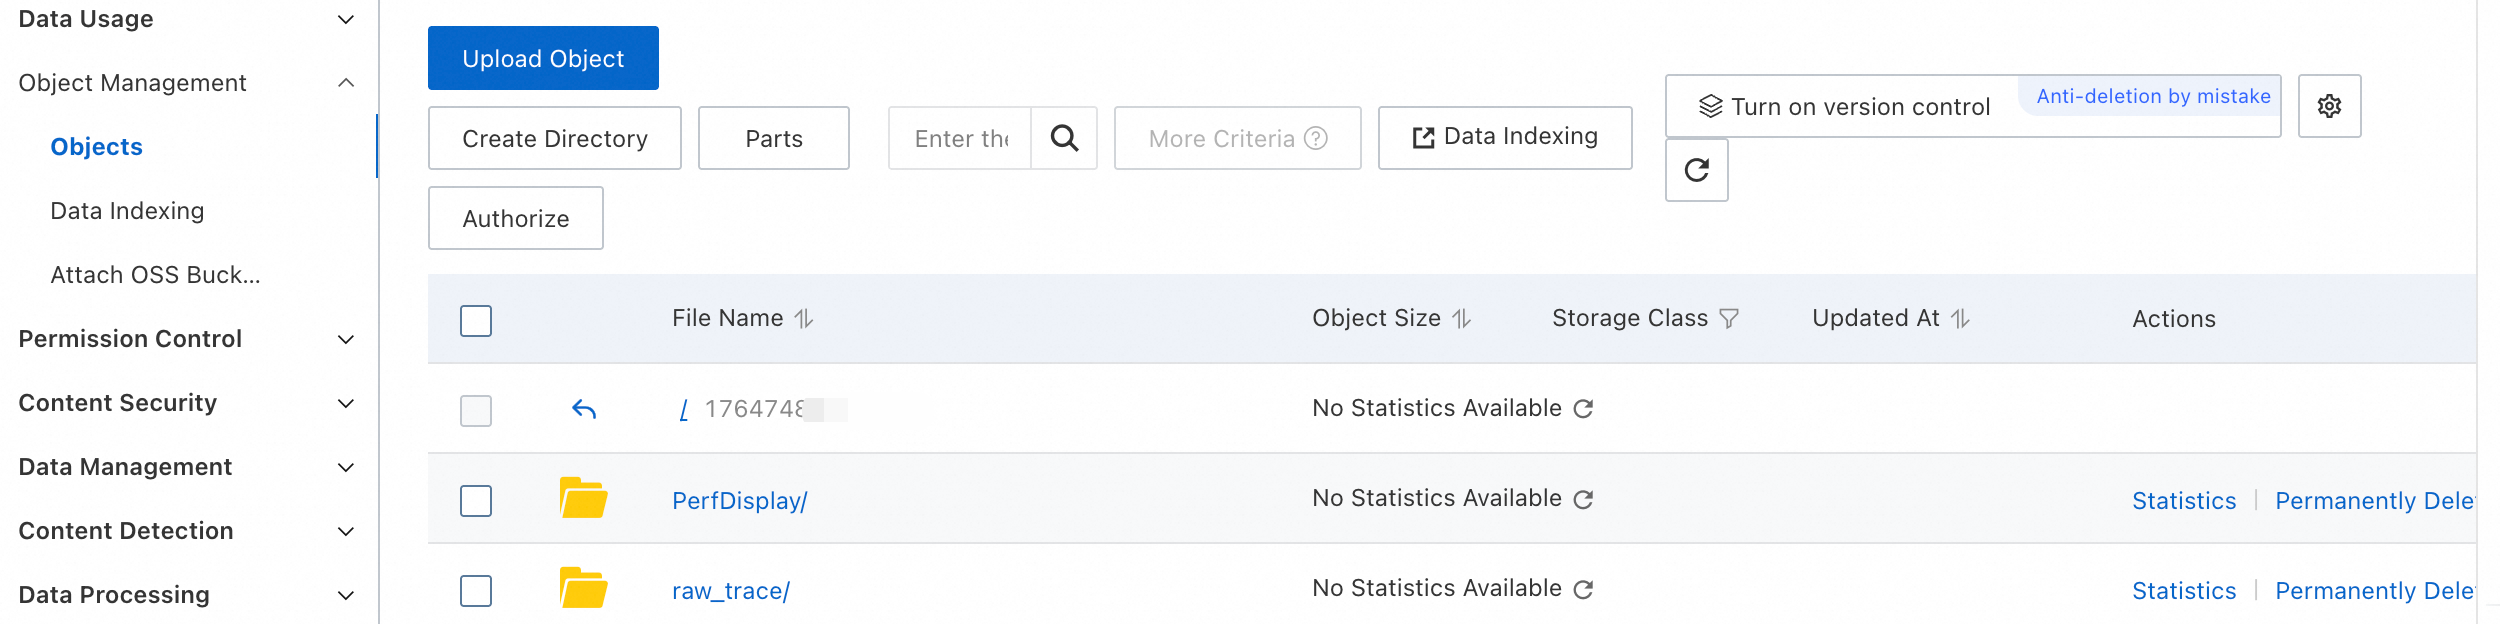Screen dimensions: 2500x624
Task: Click the Upload Object button
Action: coord(543,58)
